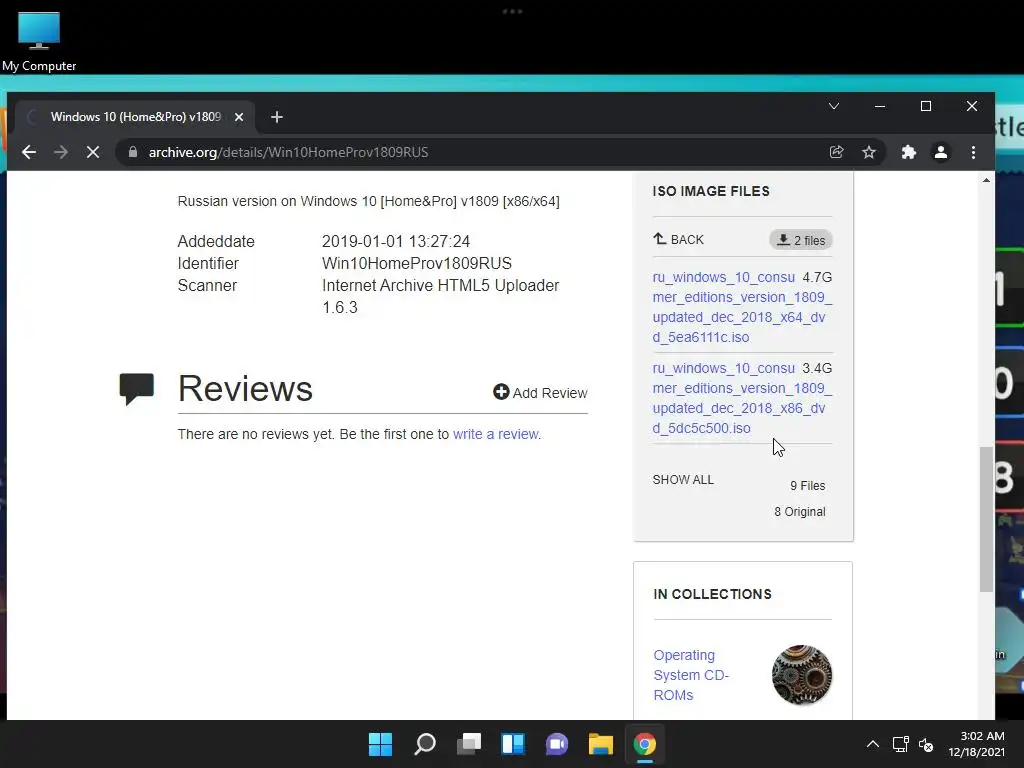Click BACK in ISO image files
This screenshot has height=768, width=1024.
[x=679, y=240]
